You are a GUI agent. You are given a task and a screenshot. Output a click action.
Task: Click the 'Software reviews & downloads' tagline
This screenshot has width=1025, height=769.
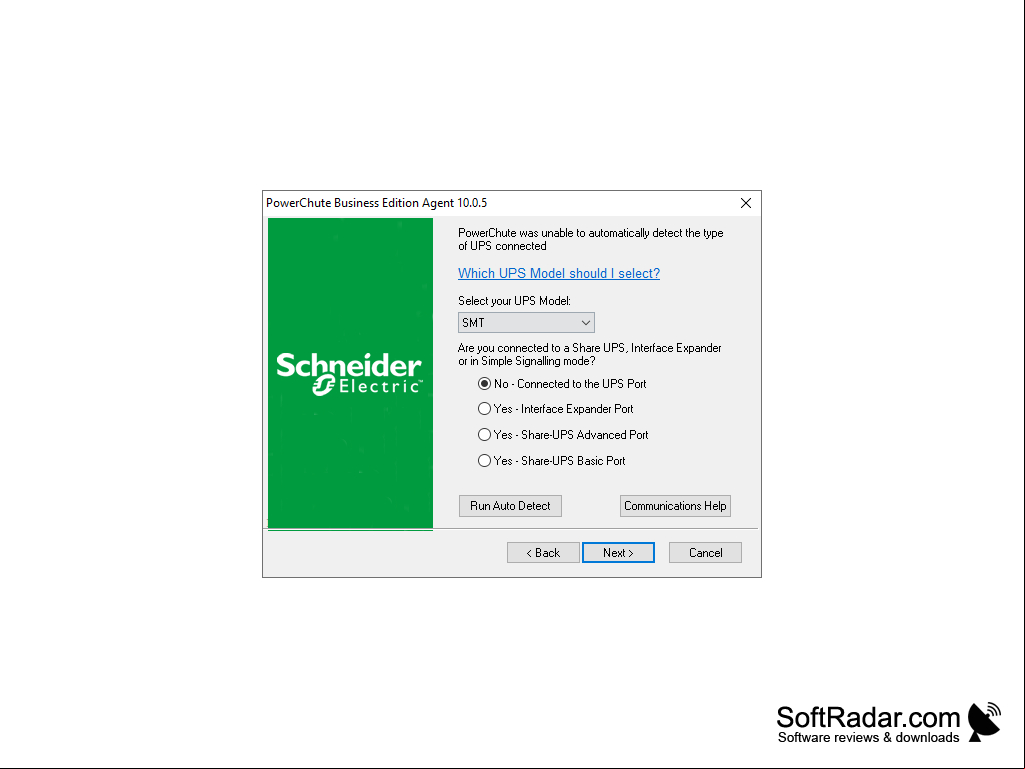(x=869, y=738)
